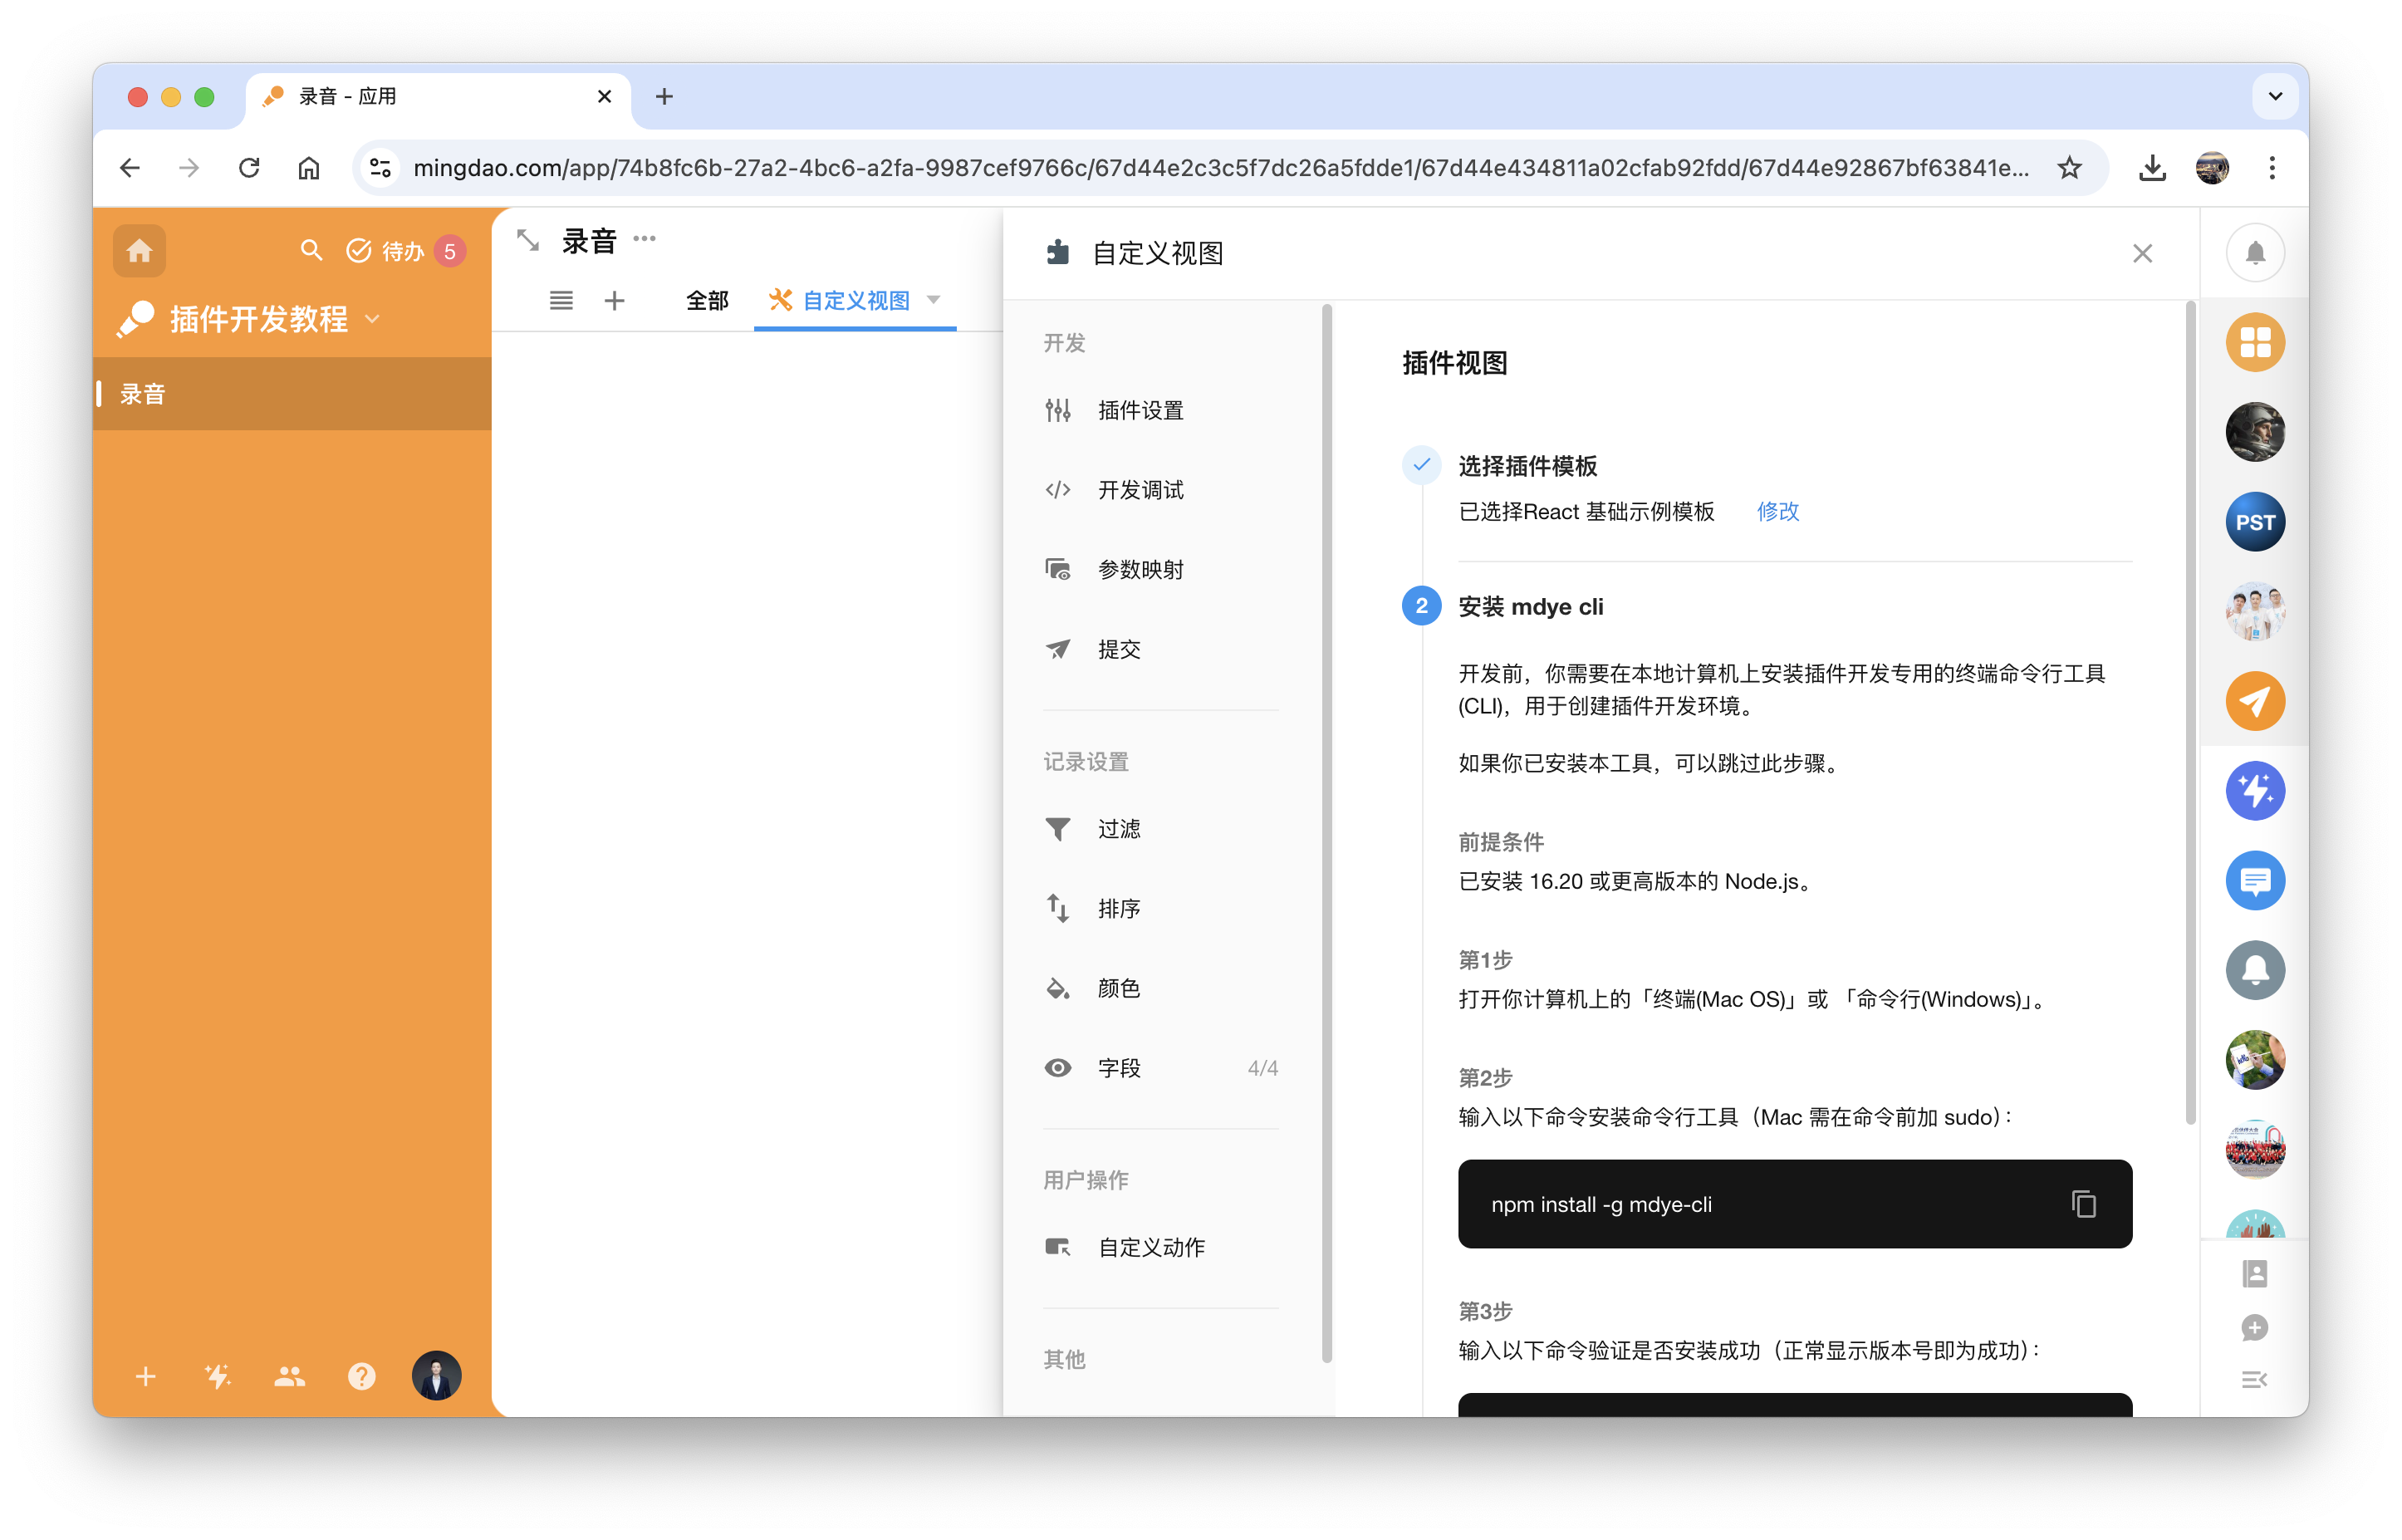Click the address bar URL field
The width and height of the screenshot is (2402, 1540).
[x=1220, y=167]
